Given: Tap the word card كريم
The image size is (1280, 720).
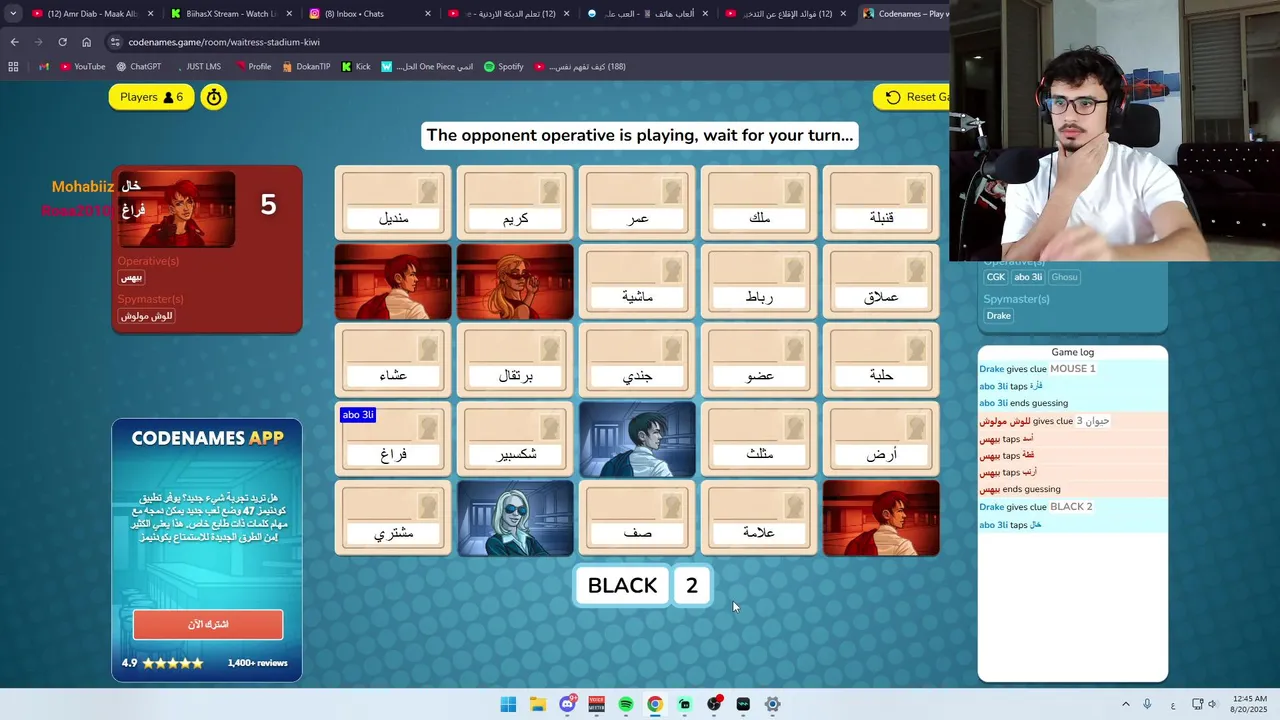Looking at the screenshot, I should (515, 203).
